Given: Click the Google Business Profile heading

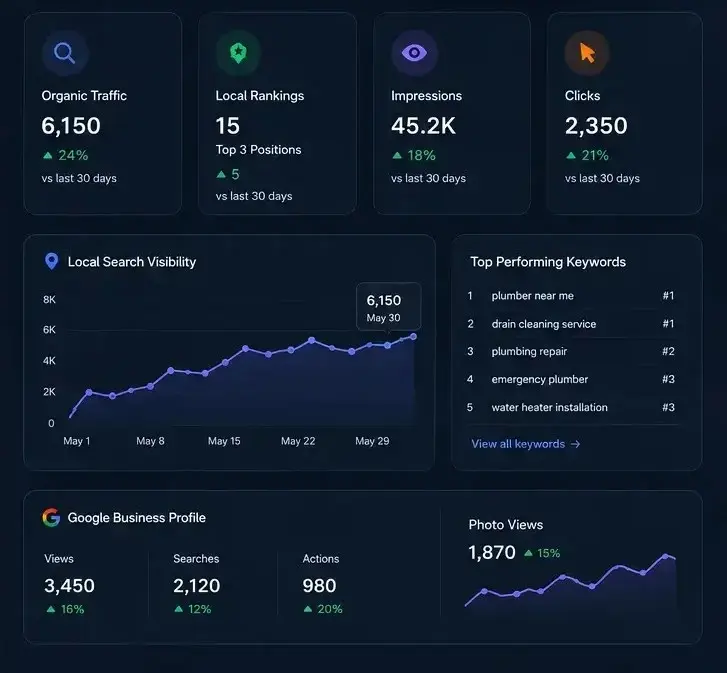Looking at the screenshot, I should (137, 518).
